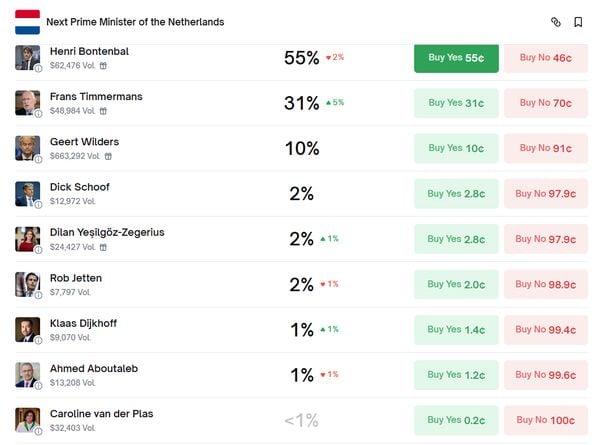The height and width of the screenshot is (445, 600).
Task: Buy Yes at 55¢ for Henri Bontenbal
Action: (x=456, y=58)
